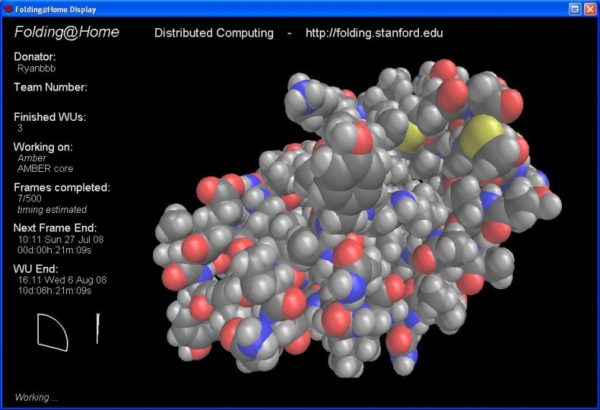Click the Working... status text
Screen dimensions: 600x410
pyautogui.click(x=37, y=397)
